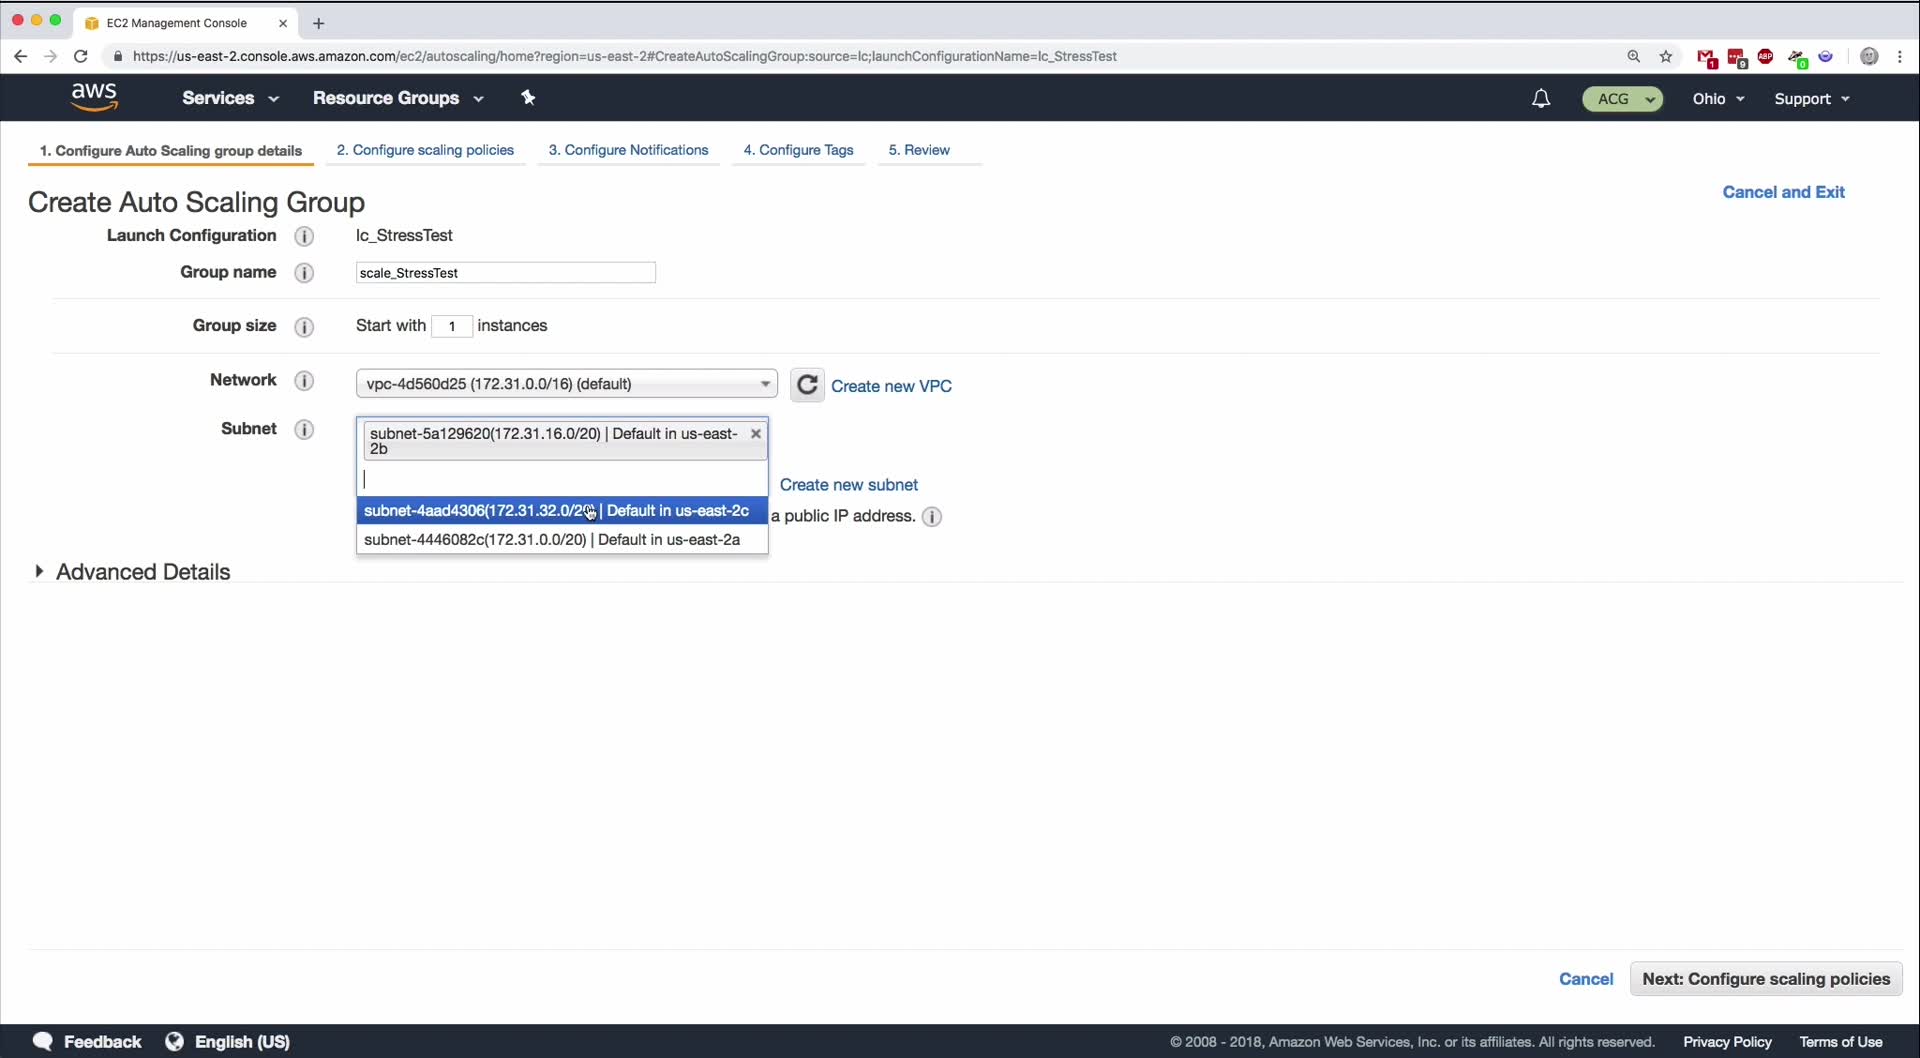Show info for Launch Configuration
1920x1058 pixels.
pos(305,236)
